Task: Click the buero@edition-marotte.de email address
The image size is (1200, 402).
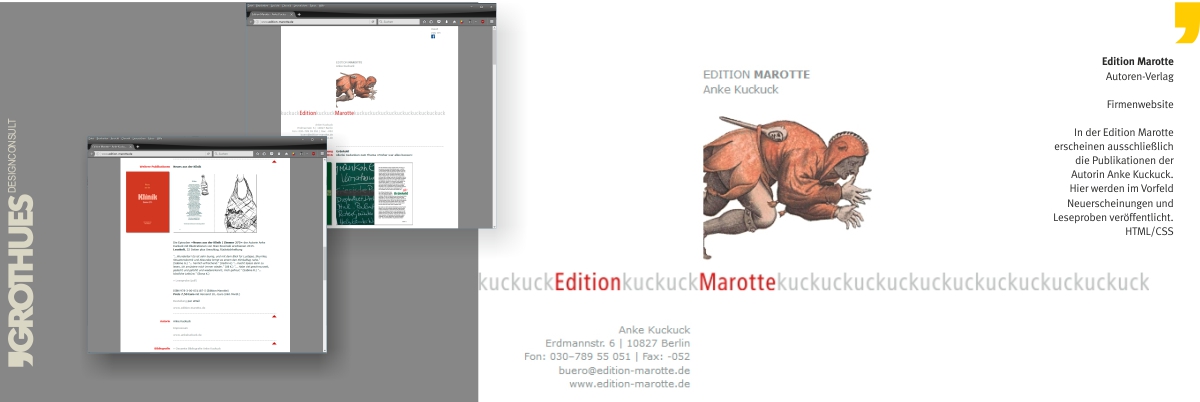Action: pyautogui.click(x=624, y=371)
